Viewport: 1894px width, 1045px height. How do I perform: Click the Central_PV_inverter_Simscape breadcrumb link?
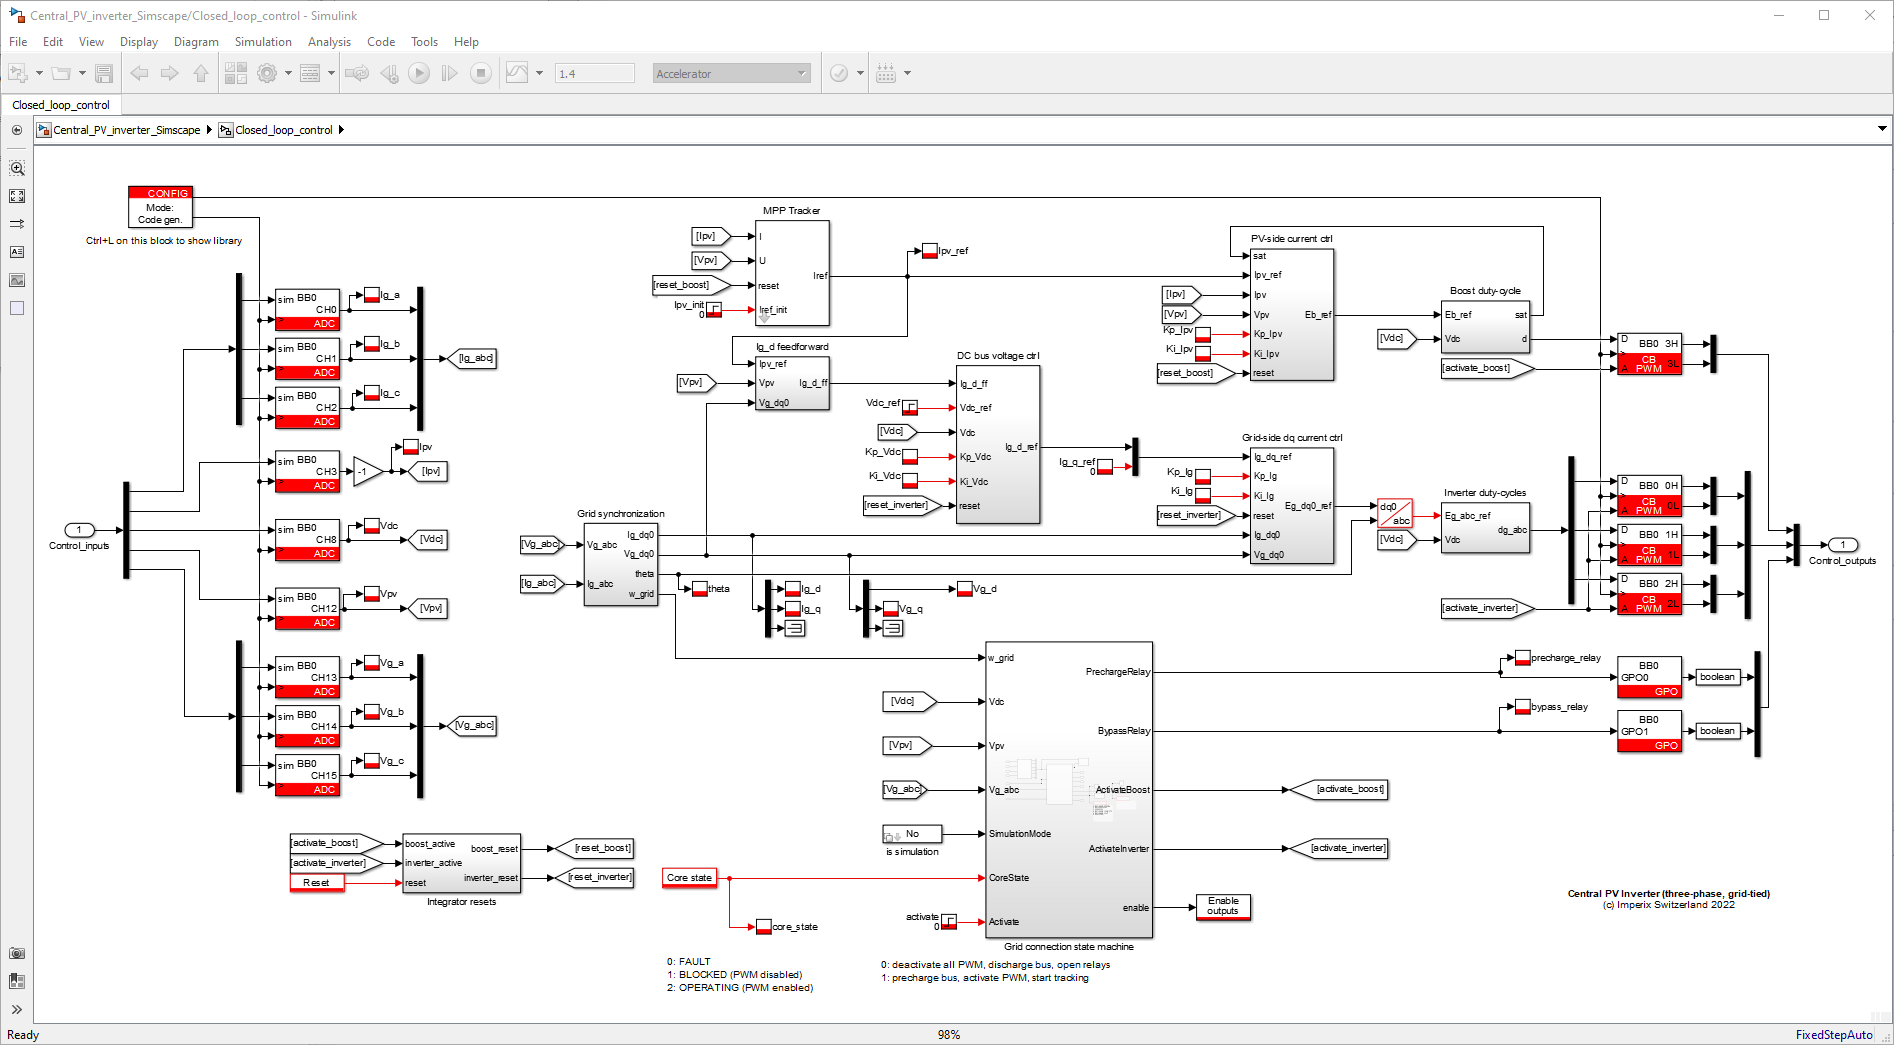click(x=127, y=130)
